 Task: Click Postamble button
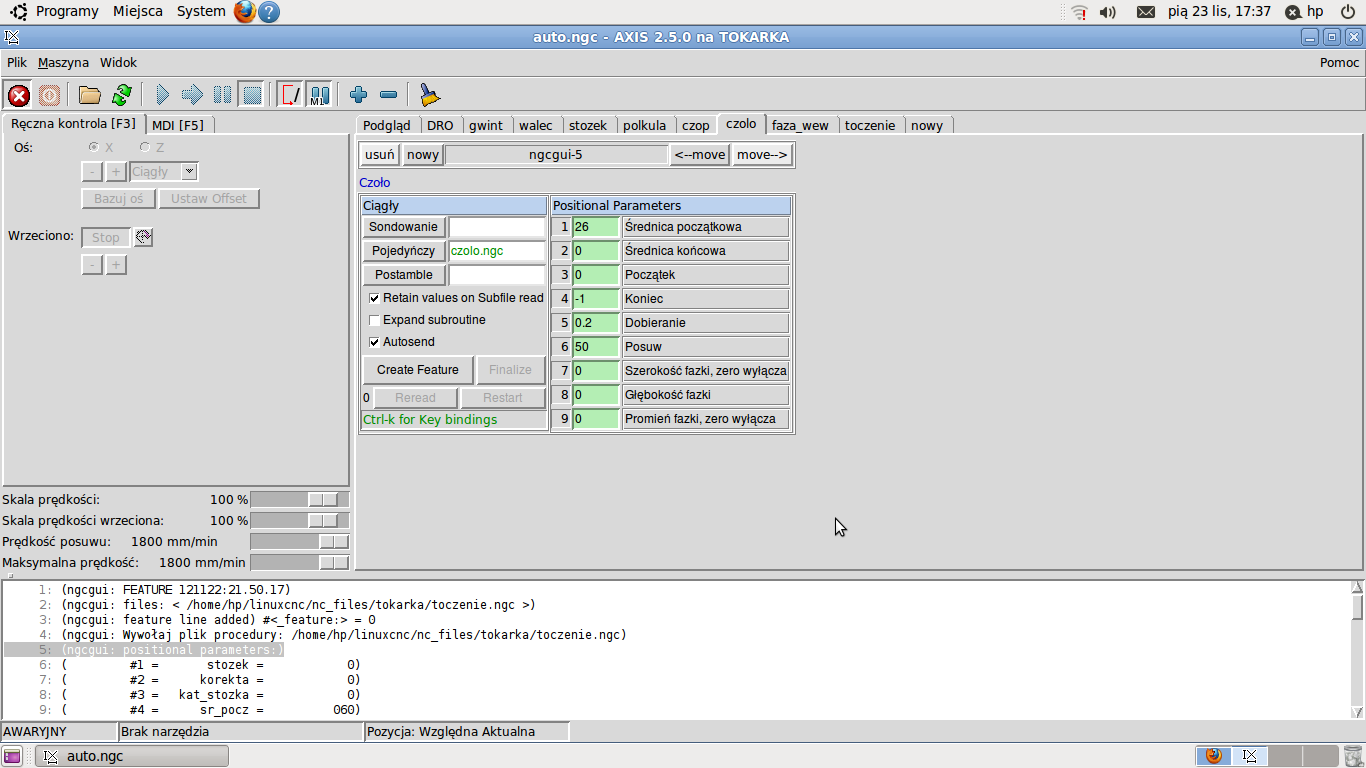pos(404,275)
